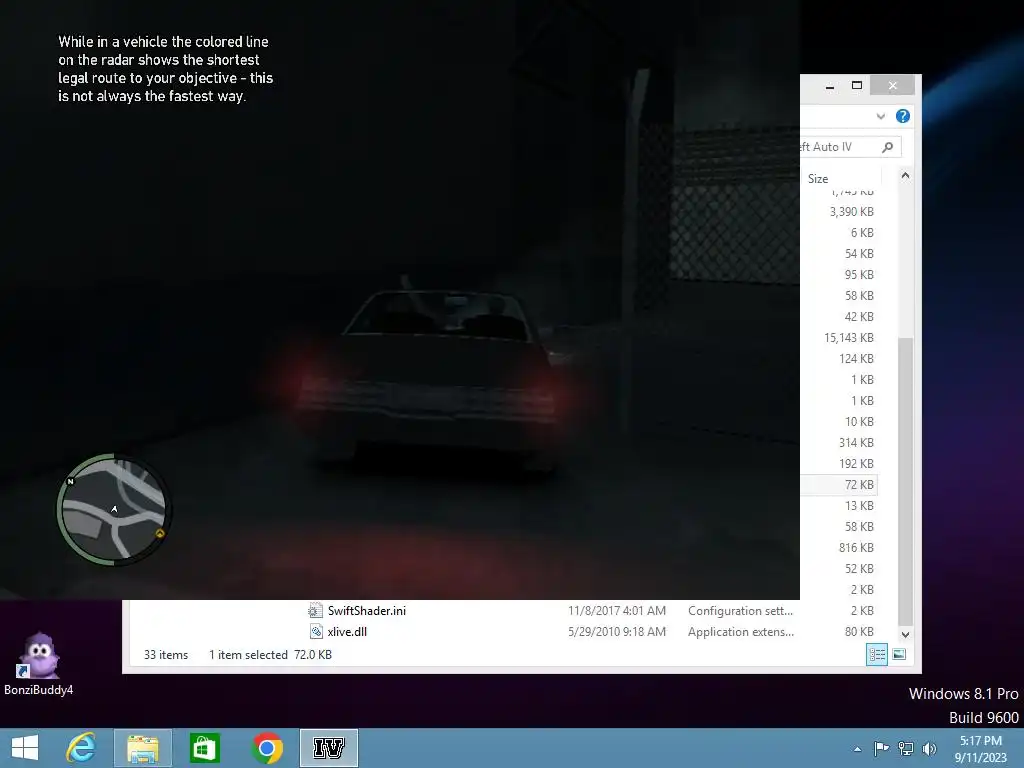
Task: Select the SwiftShader.ini file
Action: click(x=366, y=611)
